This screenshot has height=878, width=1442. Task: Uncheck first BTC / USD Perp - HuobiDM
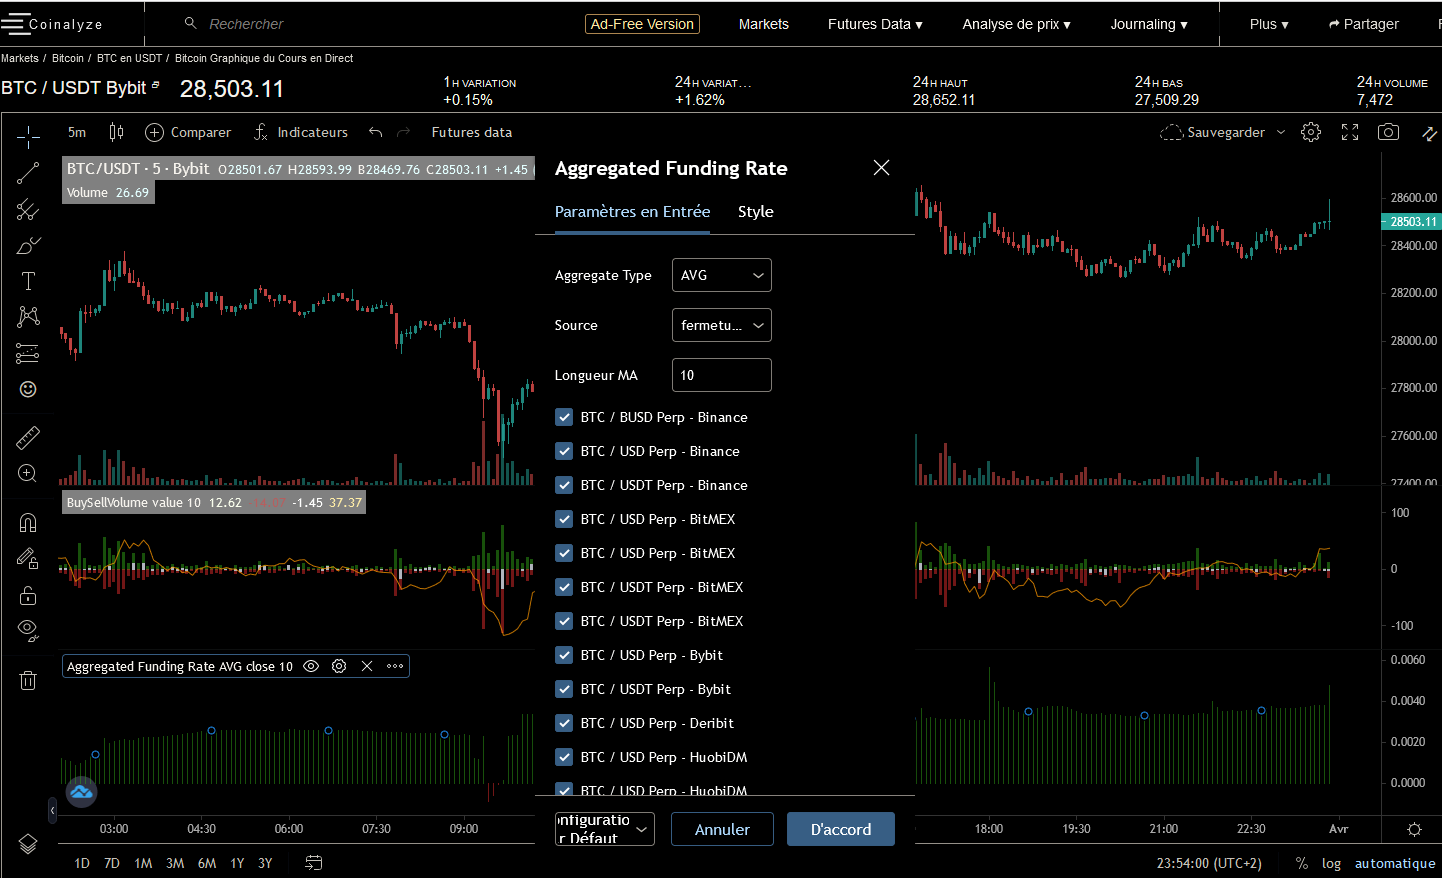564,757
